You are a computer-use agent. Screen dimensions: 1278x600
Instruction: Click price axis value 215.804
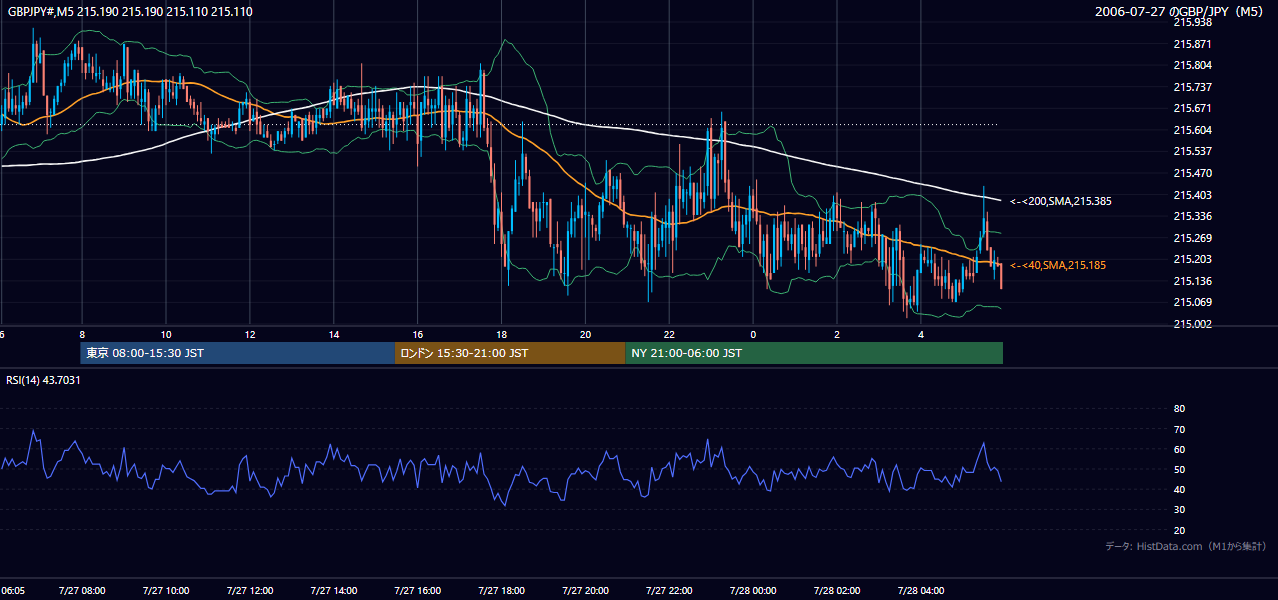[x=1192, y=65]
